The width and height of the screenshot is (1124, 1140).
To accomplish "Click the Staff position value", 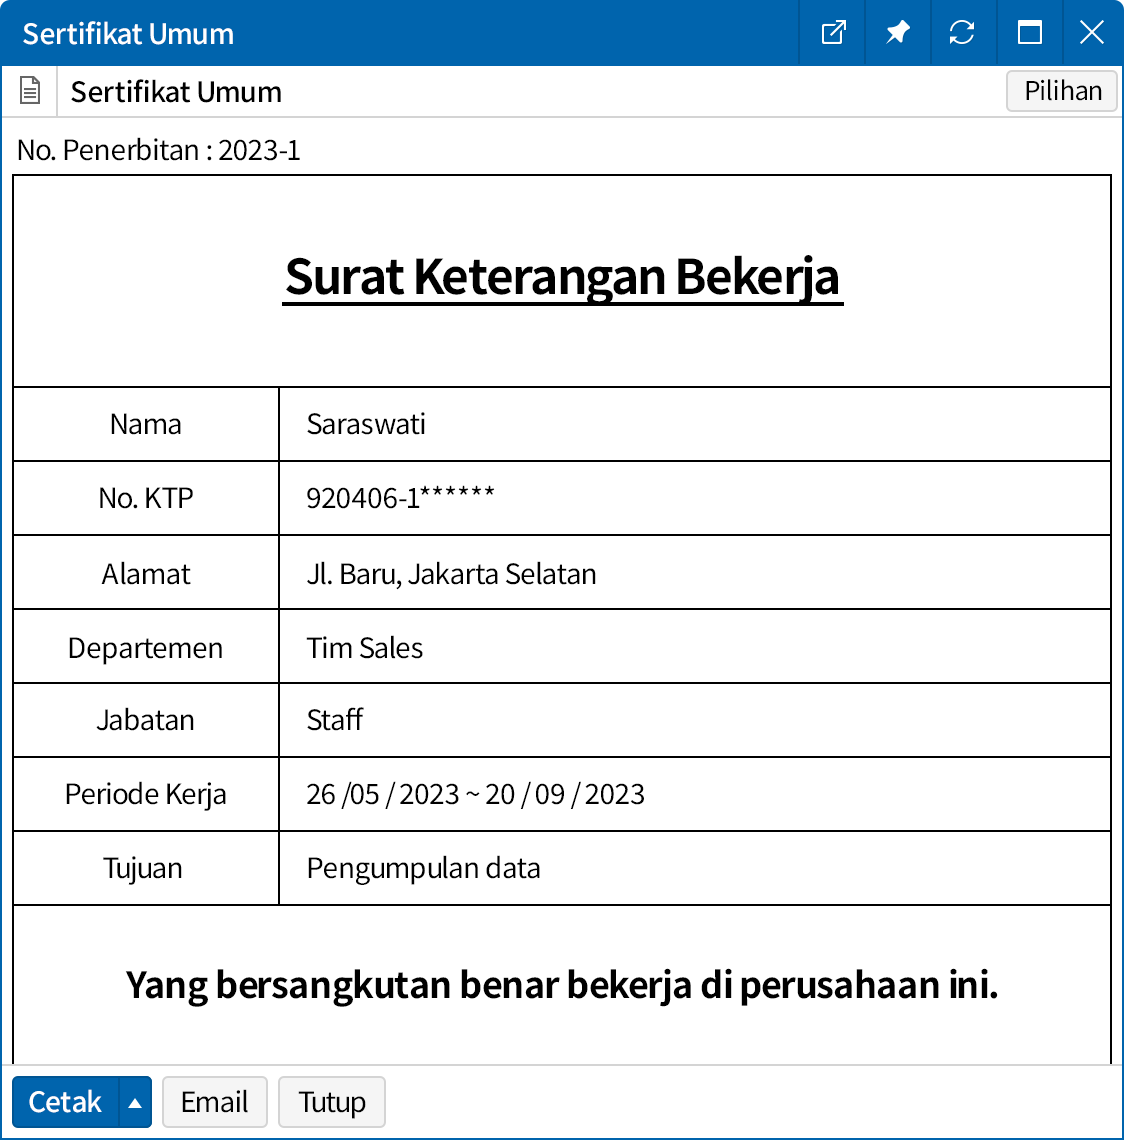I will tap(335, 720).
